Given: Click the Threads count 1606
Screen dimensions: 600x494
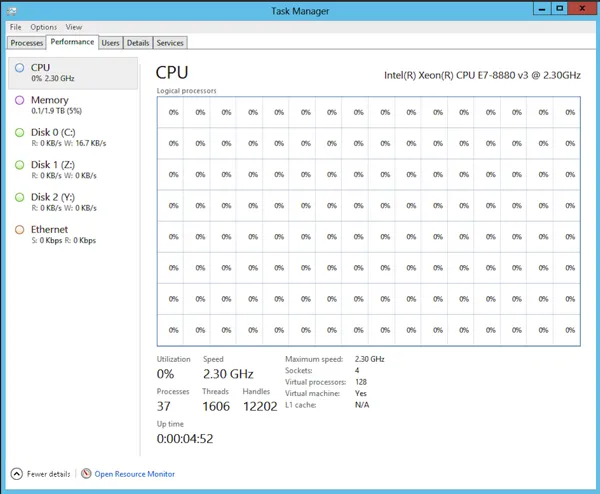Looking at the screenshot, I should coord(216,406).
